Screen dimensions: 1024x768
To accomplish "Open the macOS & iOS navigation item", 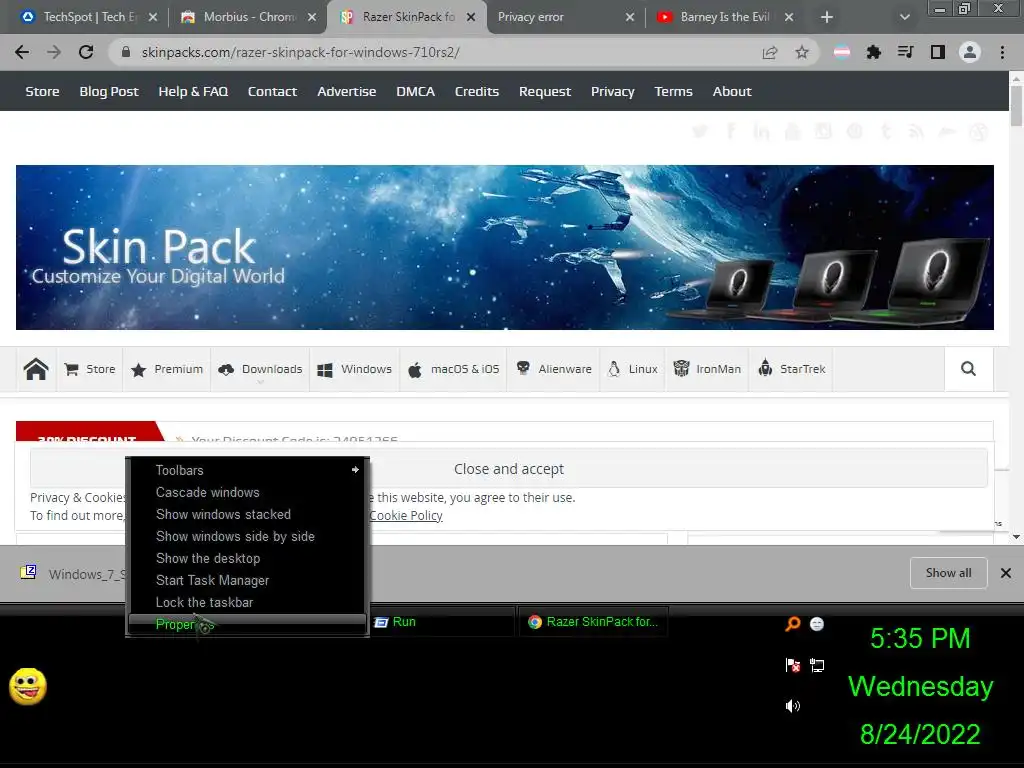I will click(453, 369).
